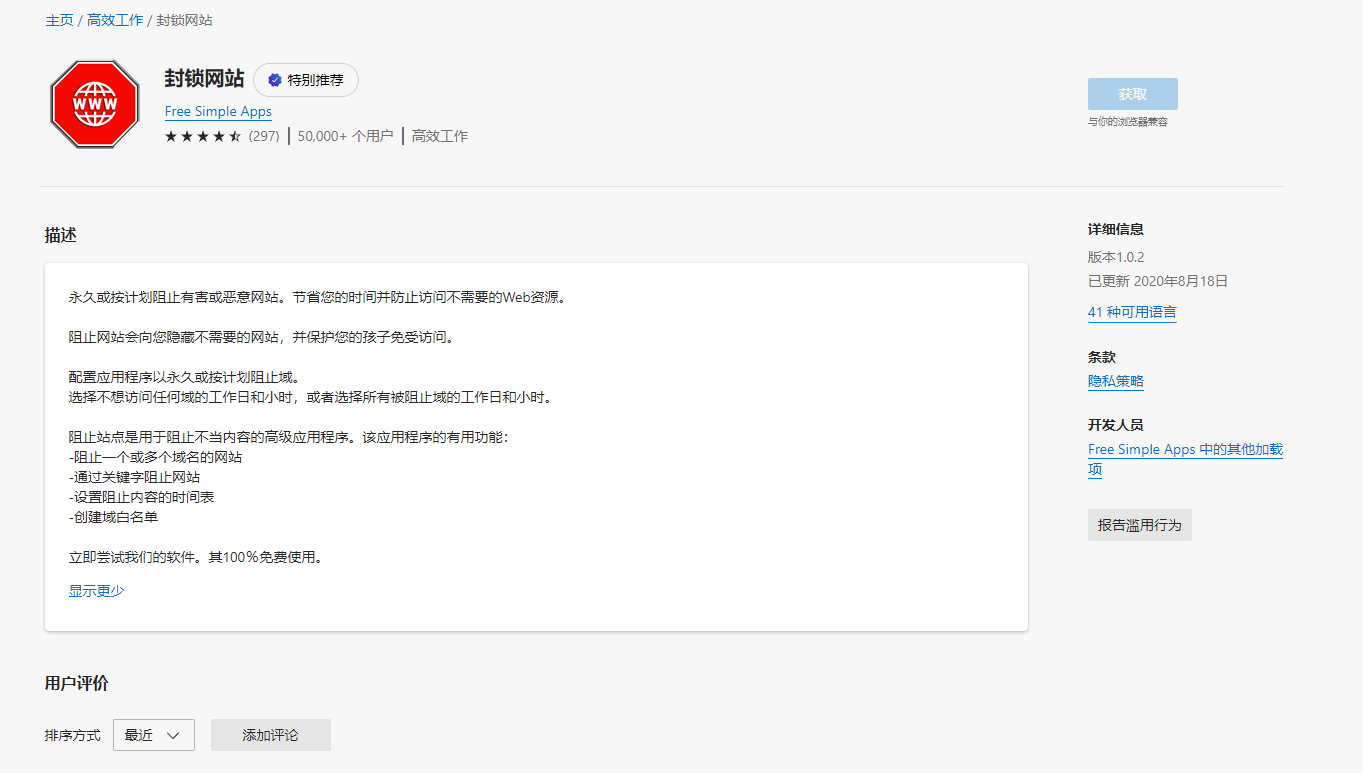Click the 排序方式 label
The width and height of the screenshot is (1363, 773).
[73, 735]
